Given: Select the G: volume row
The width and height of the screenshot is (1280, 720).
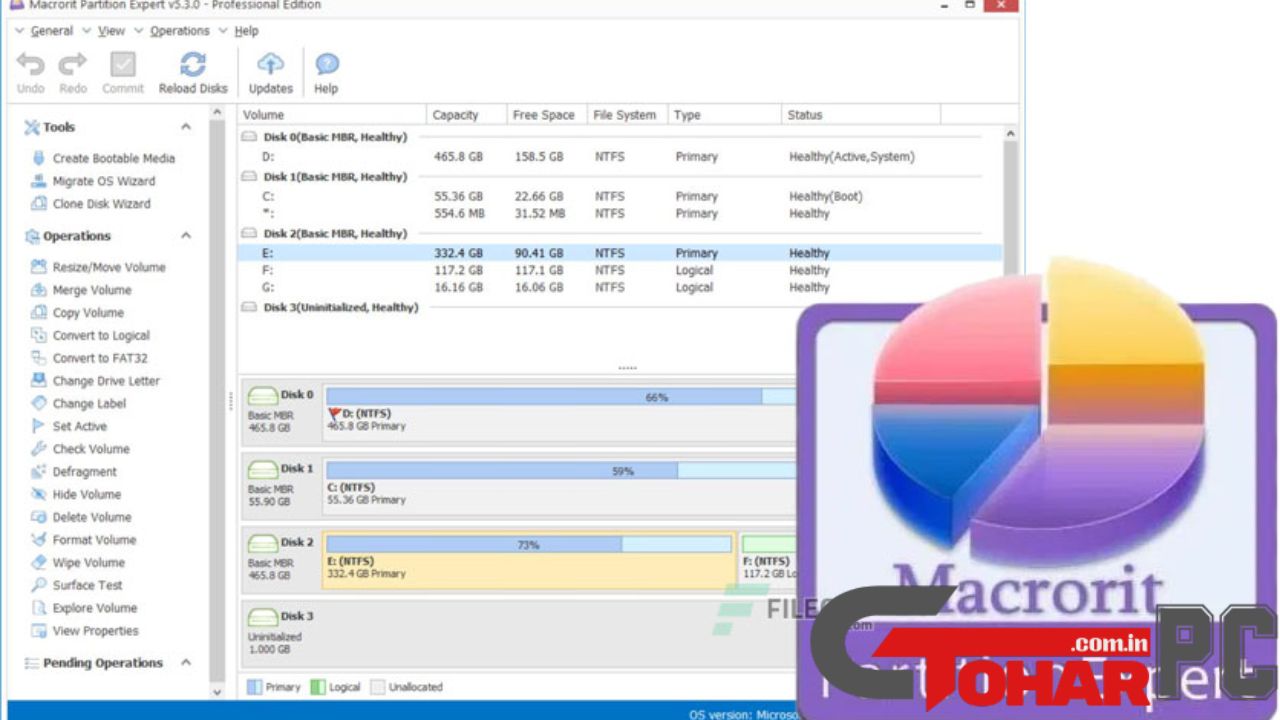Looking at the screenshot, I should (x=620, y=287).
